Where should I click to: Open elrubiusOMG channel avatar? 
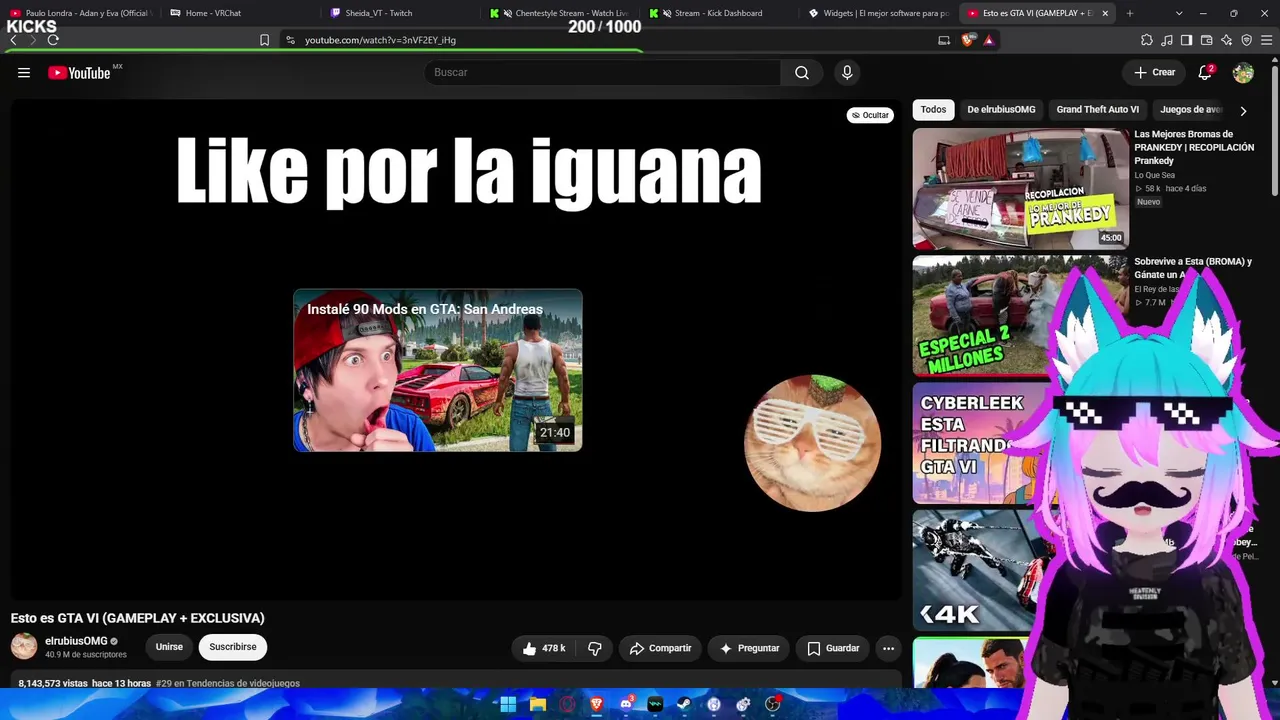click(24, 646)
